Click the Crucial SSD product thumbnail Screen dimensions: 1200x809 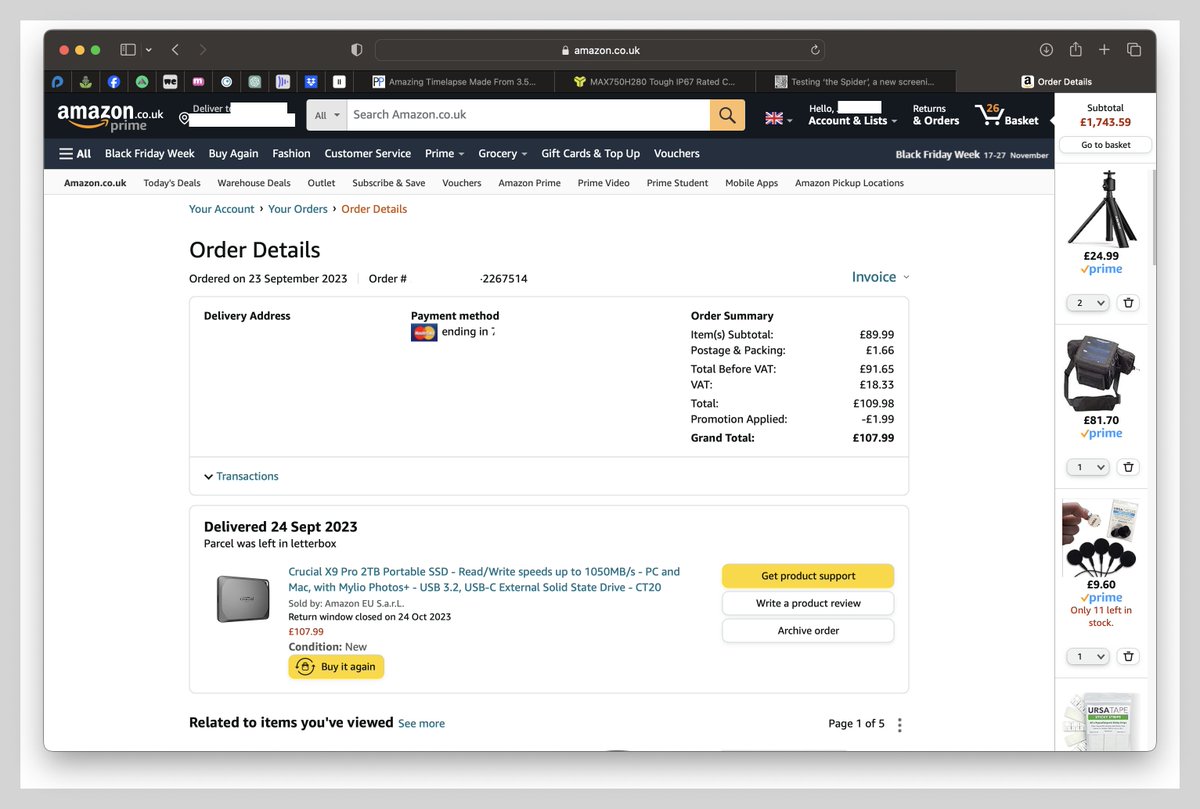click(243, 599)
